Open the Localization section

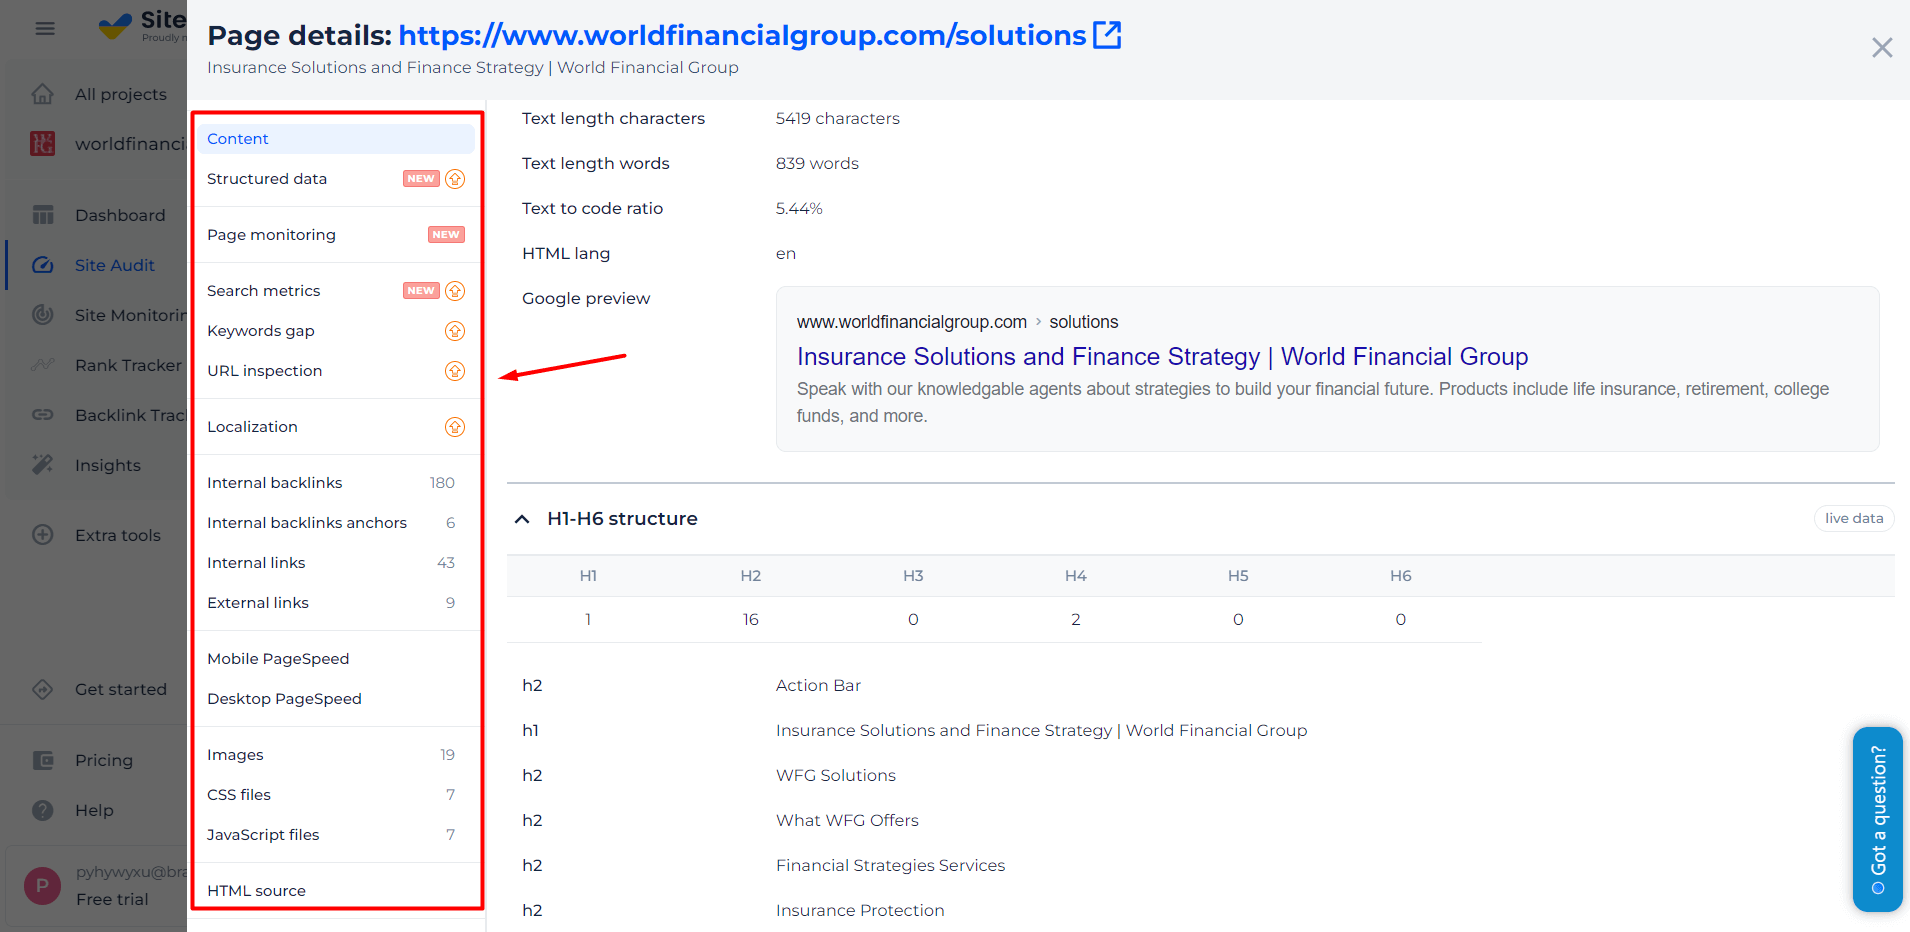click(x=252, y=427)
